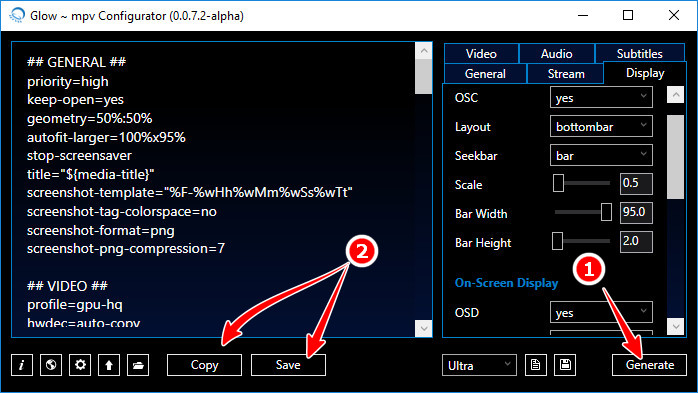Open the Seekbar dropdown
This screenshot has width=698, height=393.
click(601, 155)
